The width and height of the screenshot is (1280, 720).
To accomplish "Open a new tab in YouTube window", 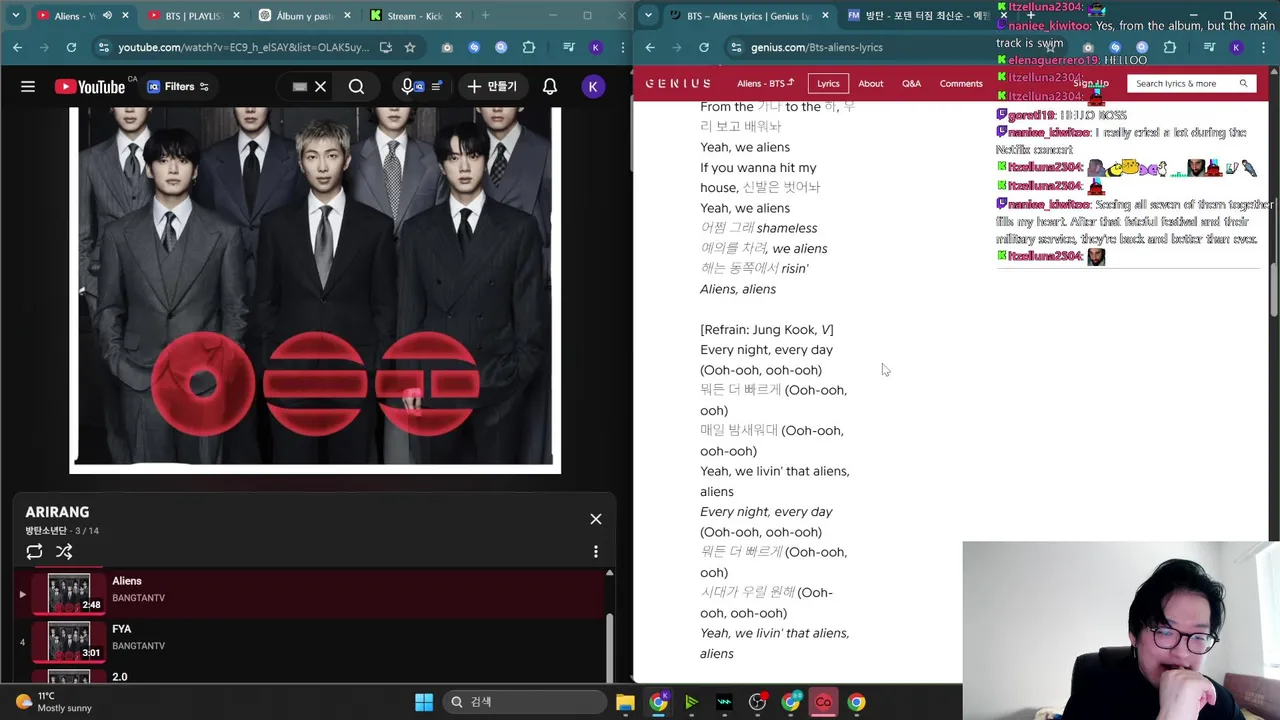I will (485, 16).
